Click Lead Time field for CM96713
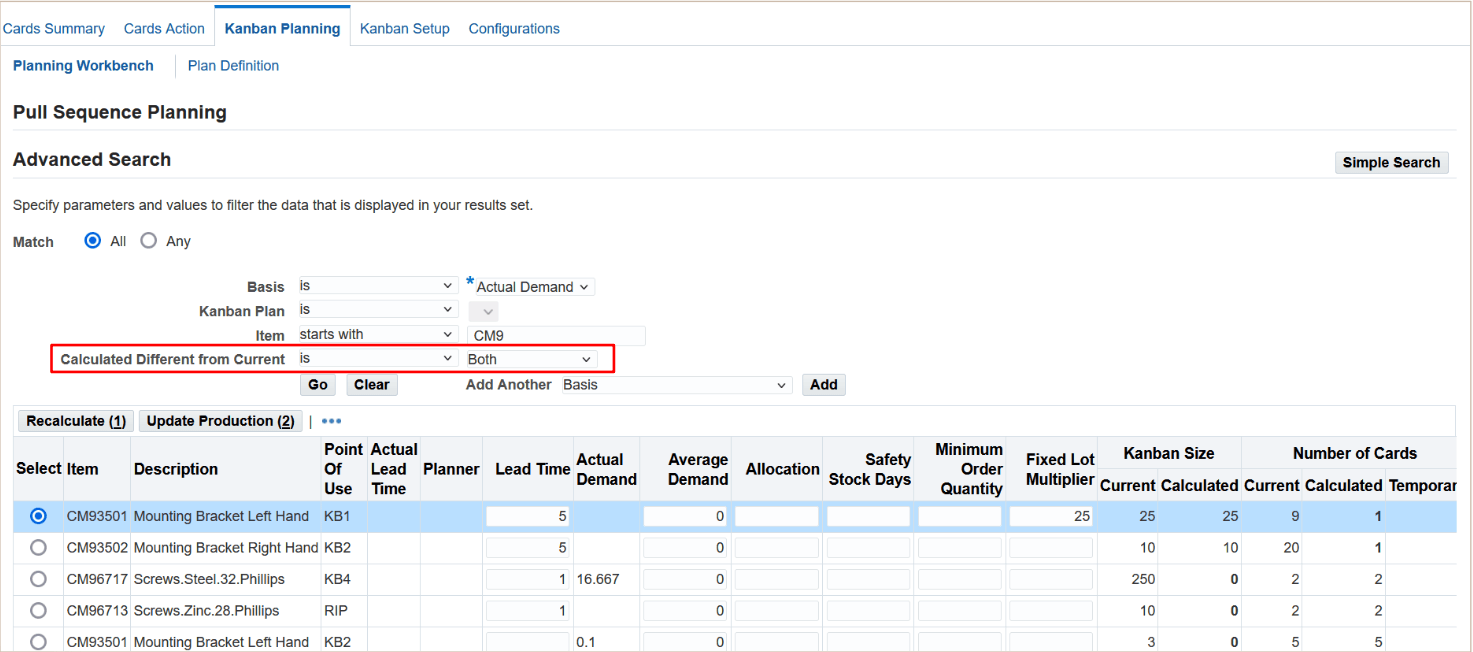Screen dimensions: 1473x652 coord(528,610)
